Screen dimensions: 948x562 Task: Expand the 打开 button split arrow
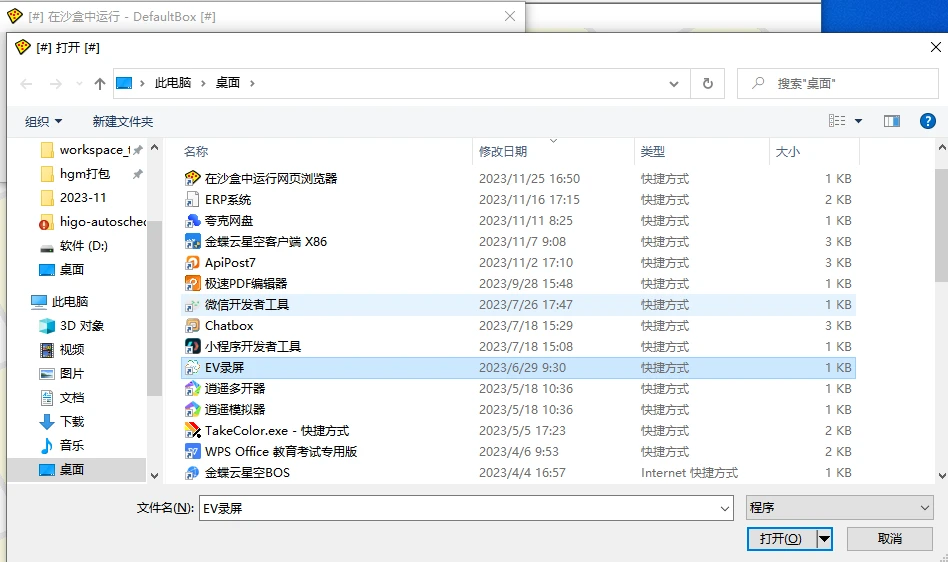pyautogui.click(x=825, y=539)
